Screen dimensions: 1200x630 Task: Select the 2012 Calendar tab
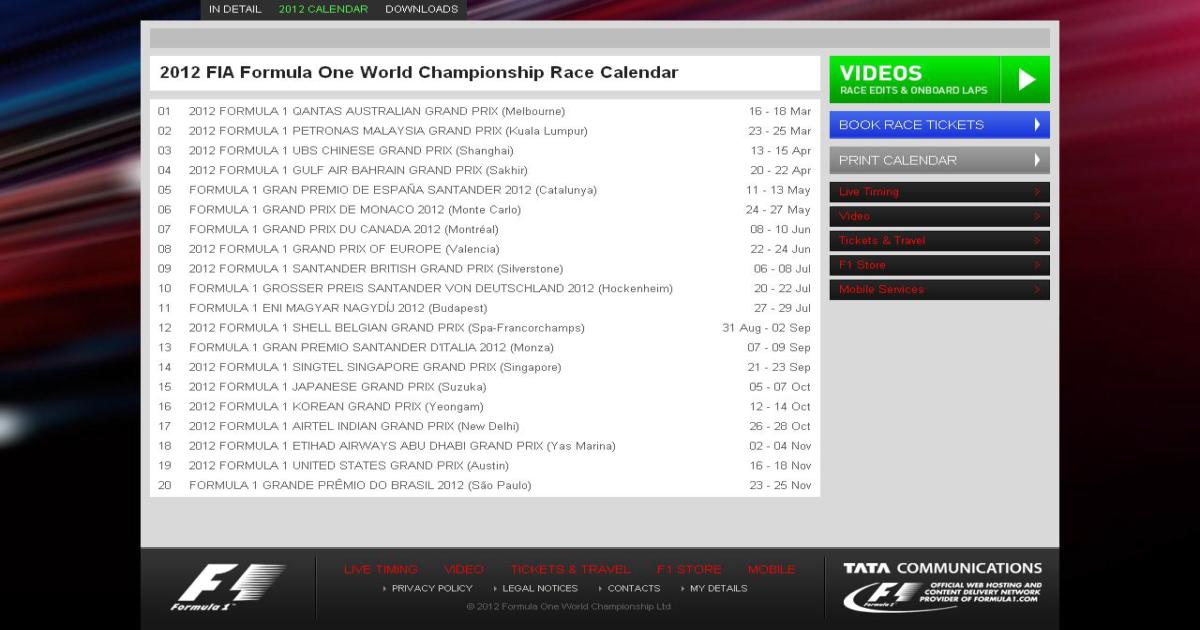click(323, 9)
